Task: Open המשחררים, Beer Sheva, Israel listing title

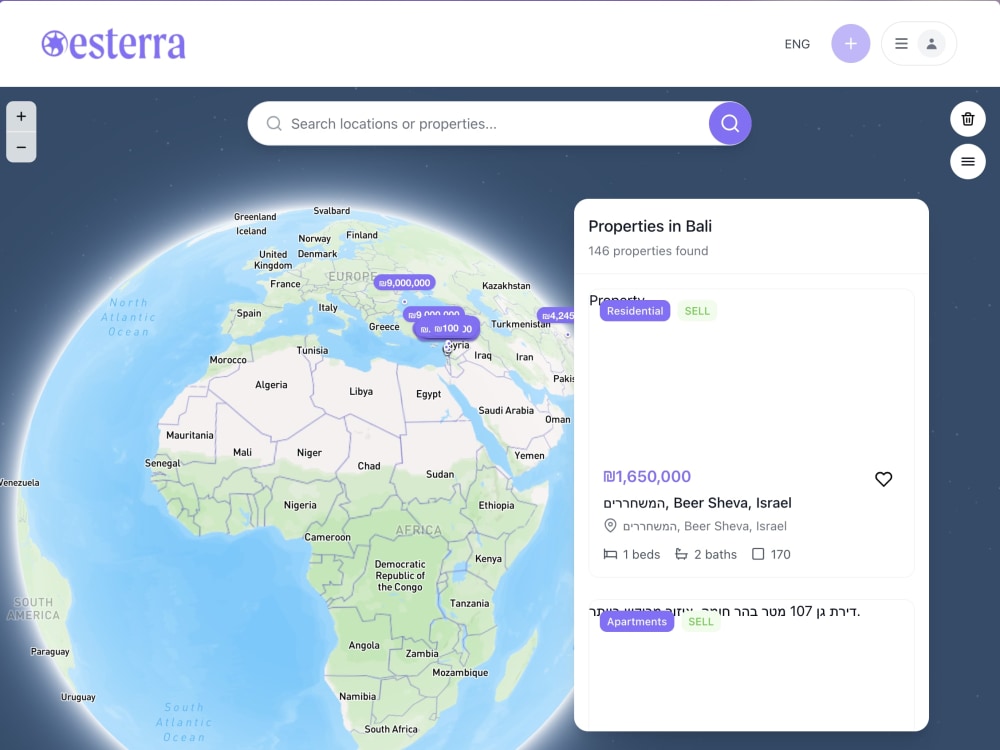Action: click(697, 503)
